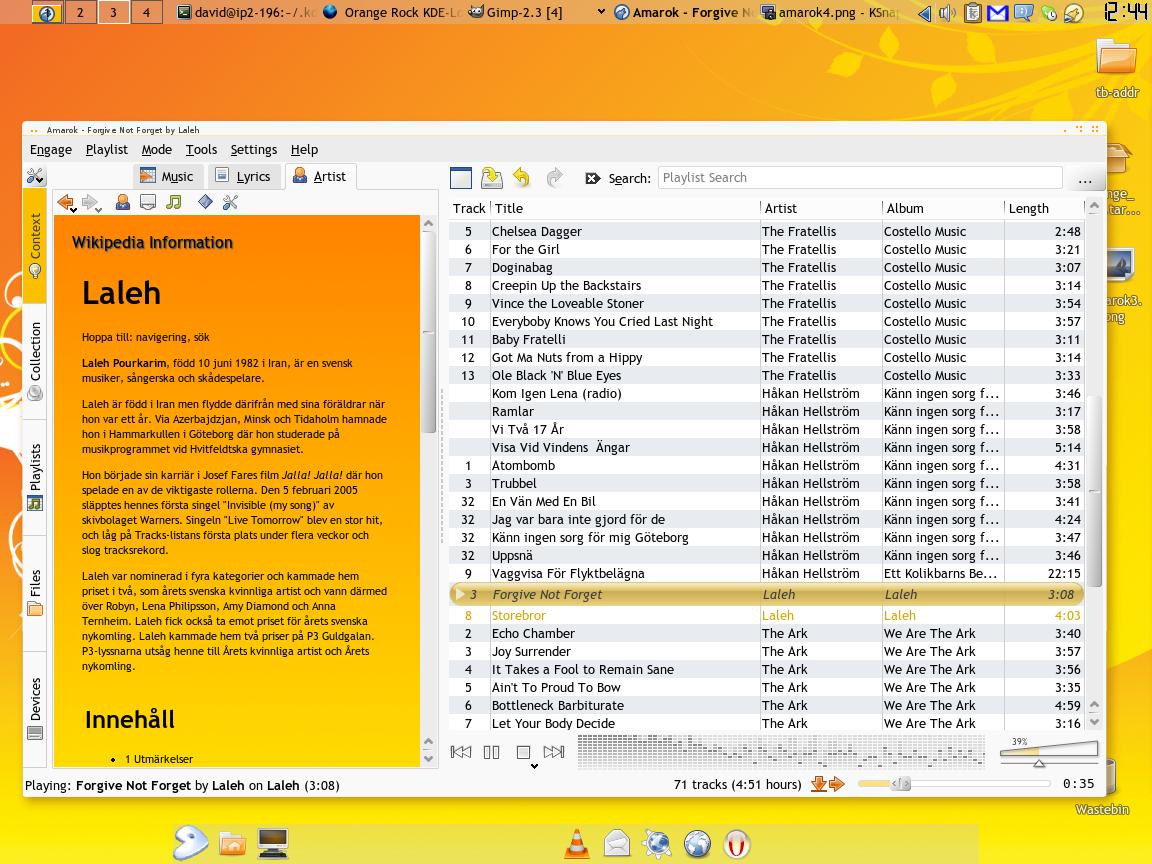Screen dimensions: 1152x864
Task: Open the globe browser icon in bottom dock
Action: pyautogui.click(x=697, y=844)
